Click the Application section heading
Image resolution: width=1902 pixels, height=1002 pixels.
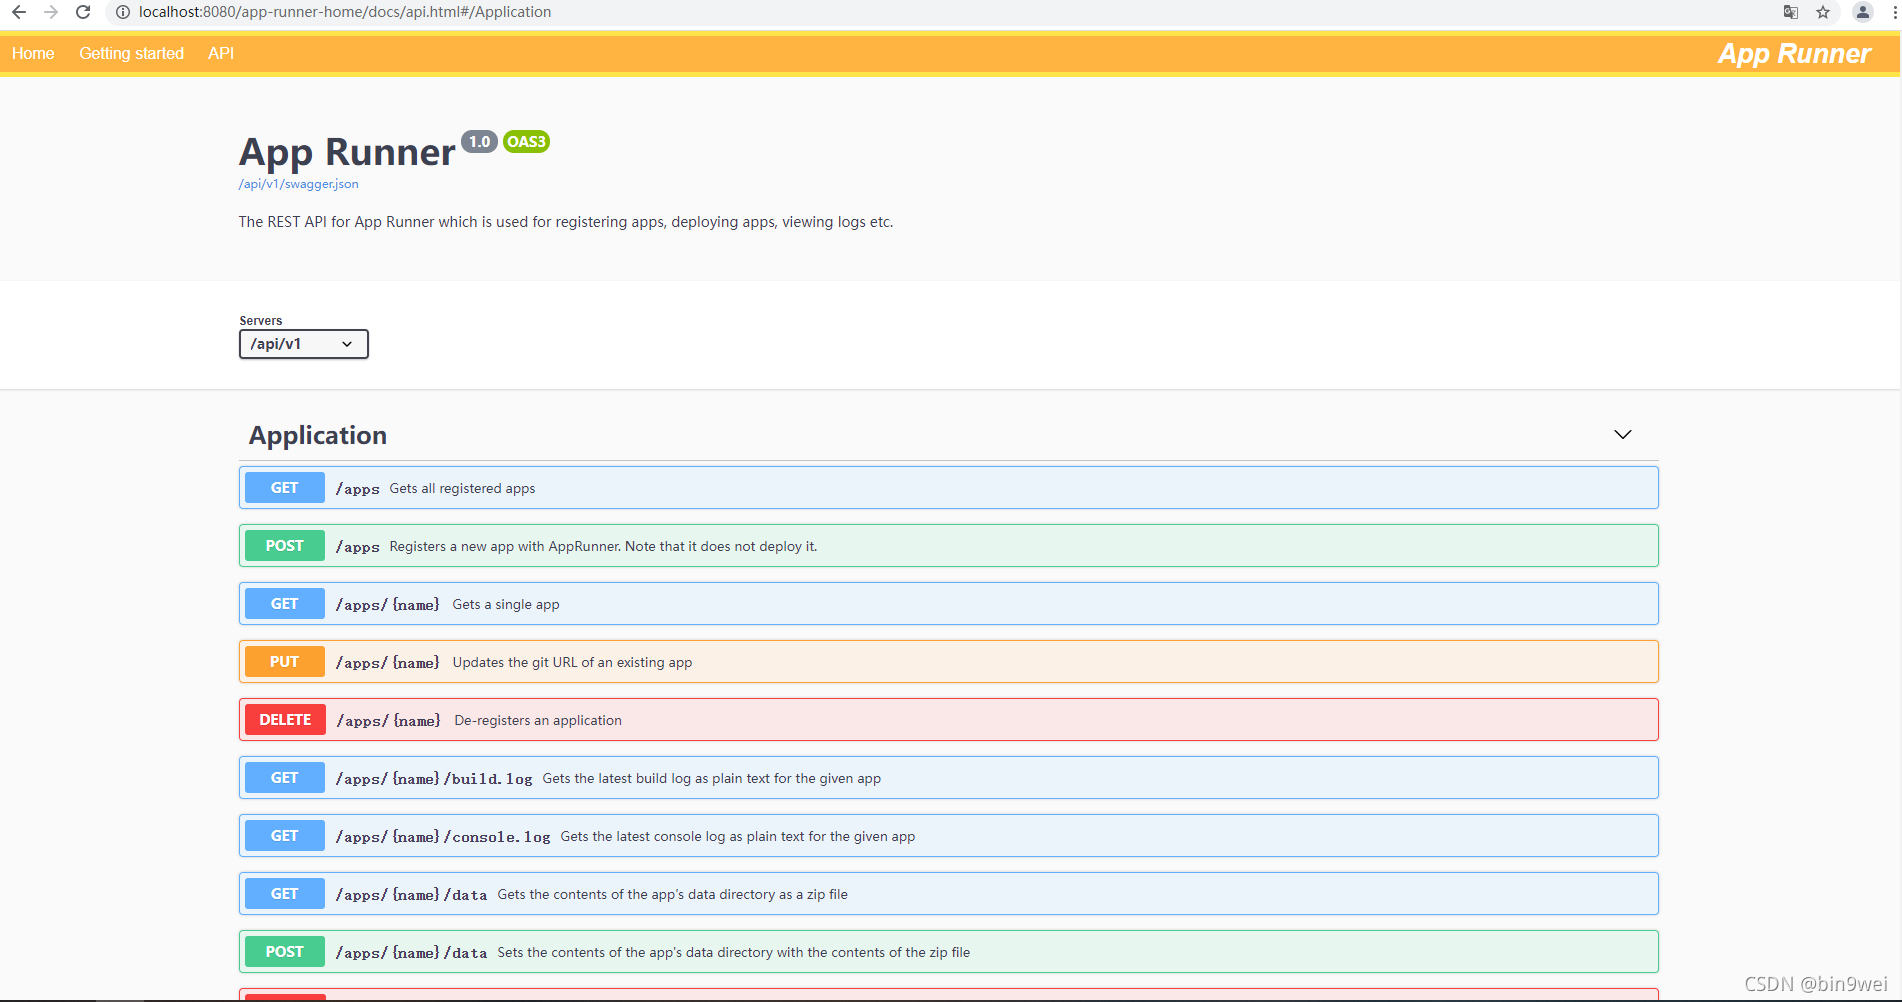click(318, 435)
